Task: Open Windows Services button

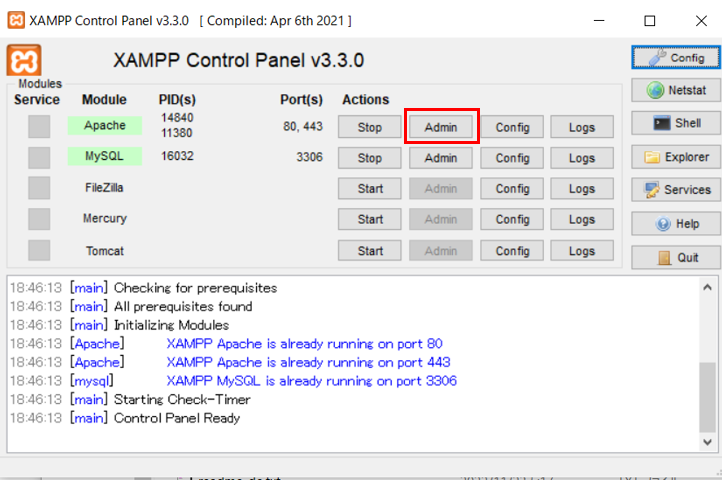Action: tap(676, 190)
